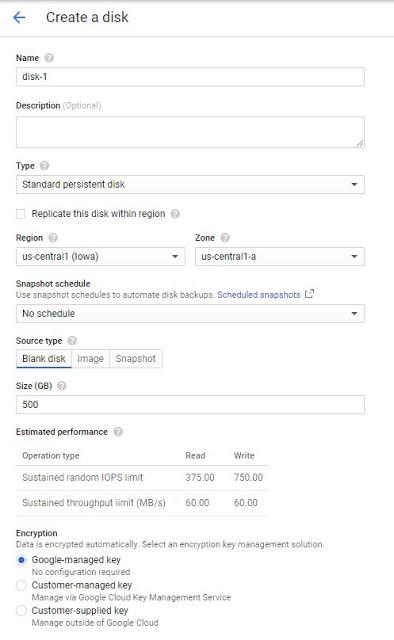Click Source type help icon

tap(72, 341)
